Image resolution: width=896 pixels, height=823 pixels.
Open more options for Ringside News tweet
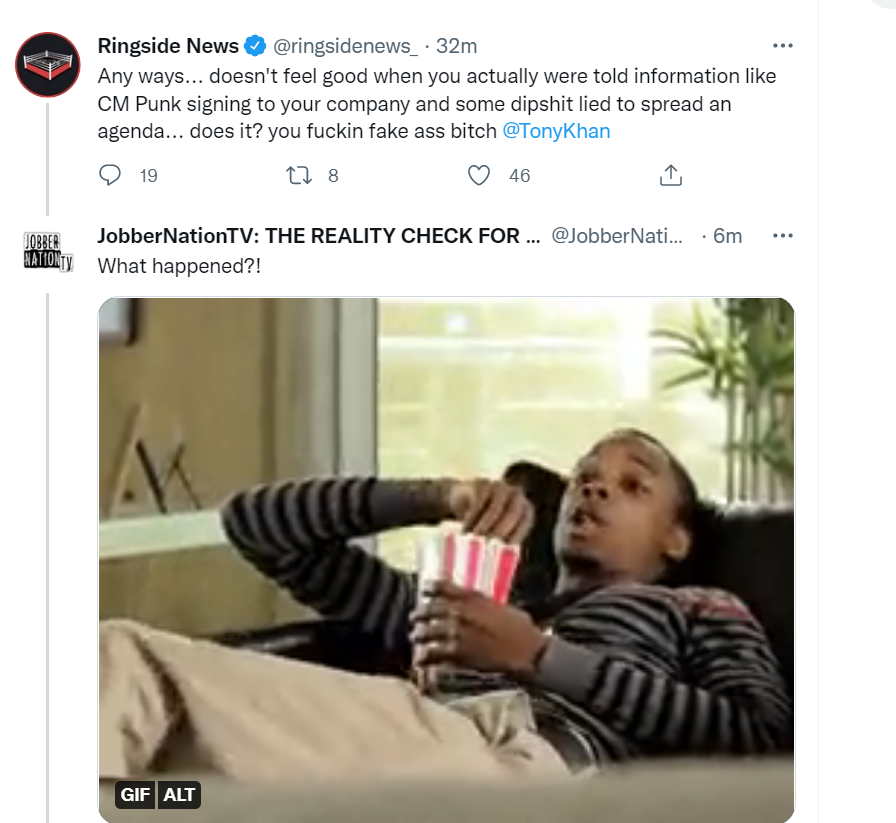click(782, 46)
